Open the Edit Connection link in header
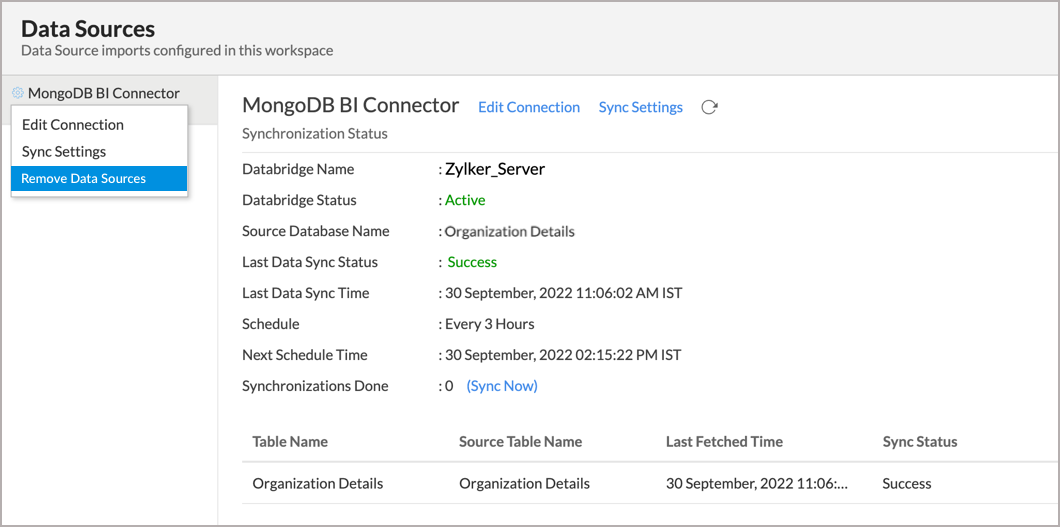The width and height of the screenshot is (1060, 527). pos(529,107)
